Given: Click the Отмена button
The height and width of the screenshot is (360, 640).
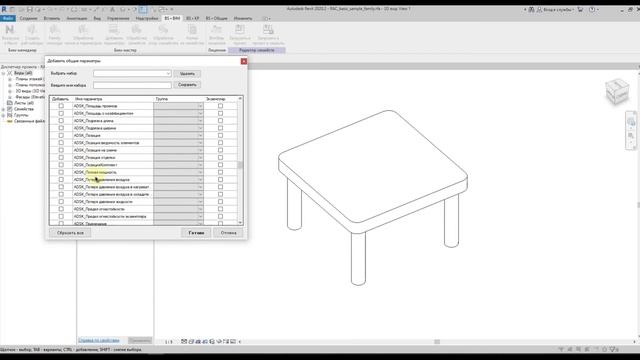Looking at the screenshot, I should tap(229, 233).
